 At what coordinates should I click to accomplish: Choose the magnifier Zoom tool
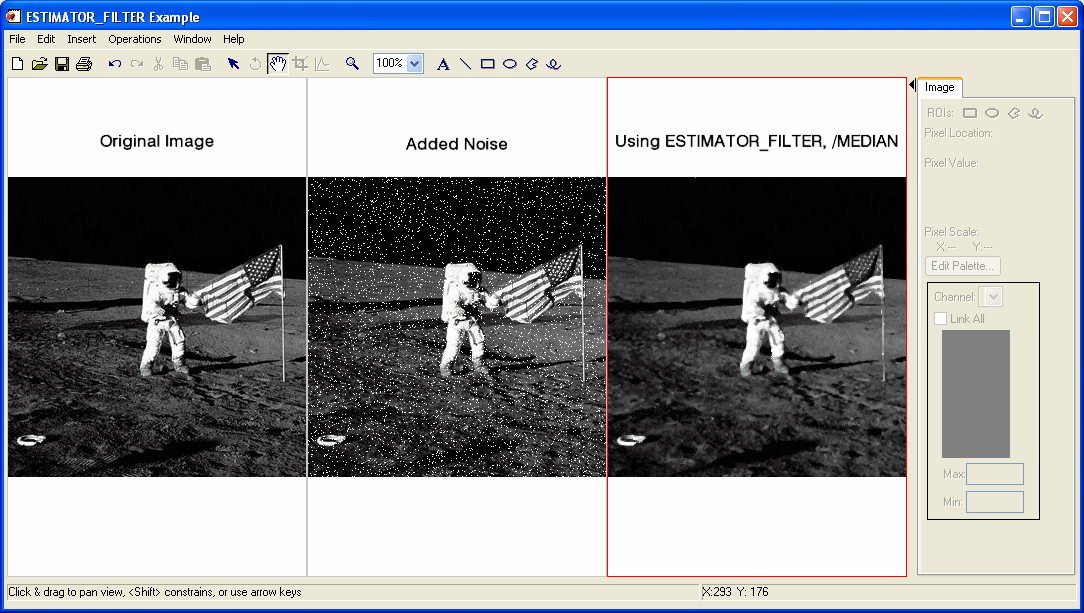(353, 64)
